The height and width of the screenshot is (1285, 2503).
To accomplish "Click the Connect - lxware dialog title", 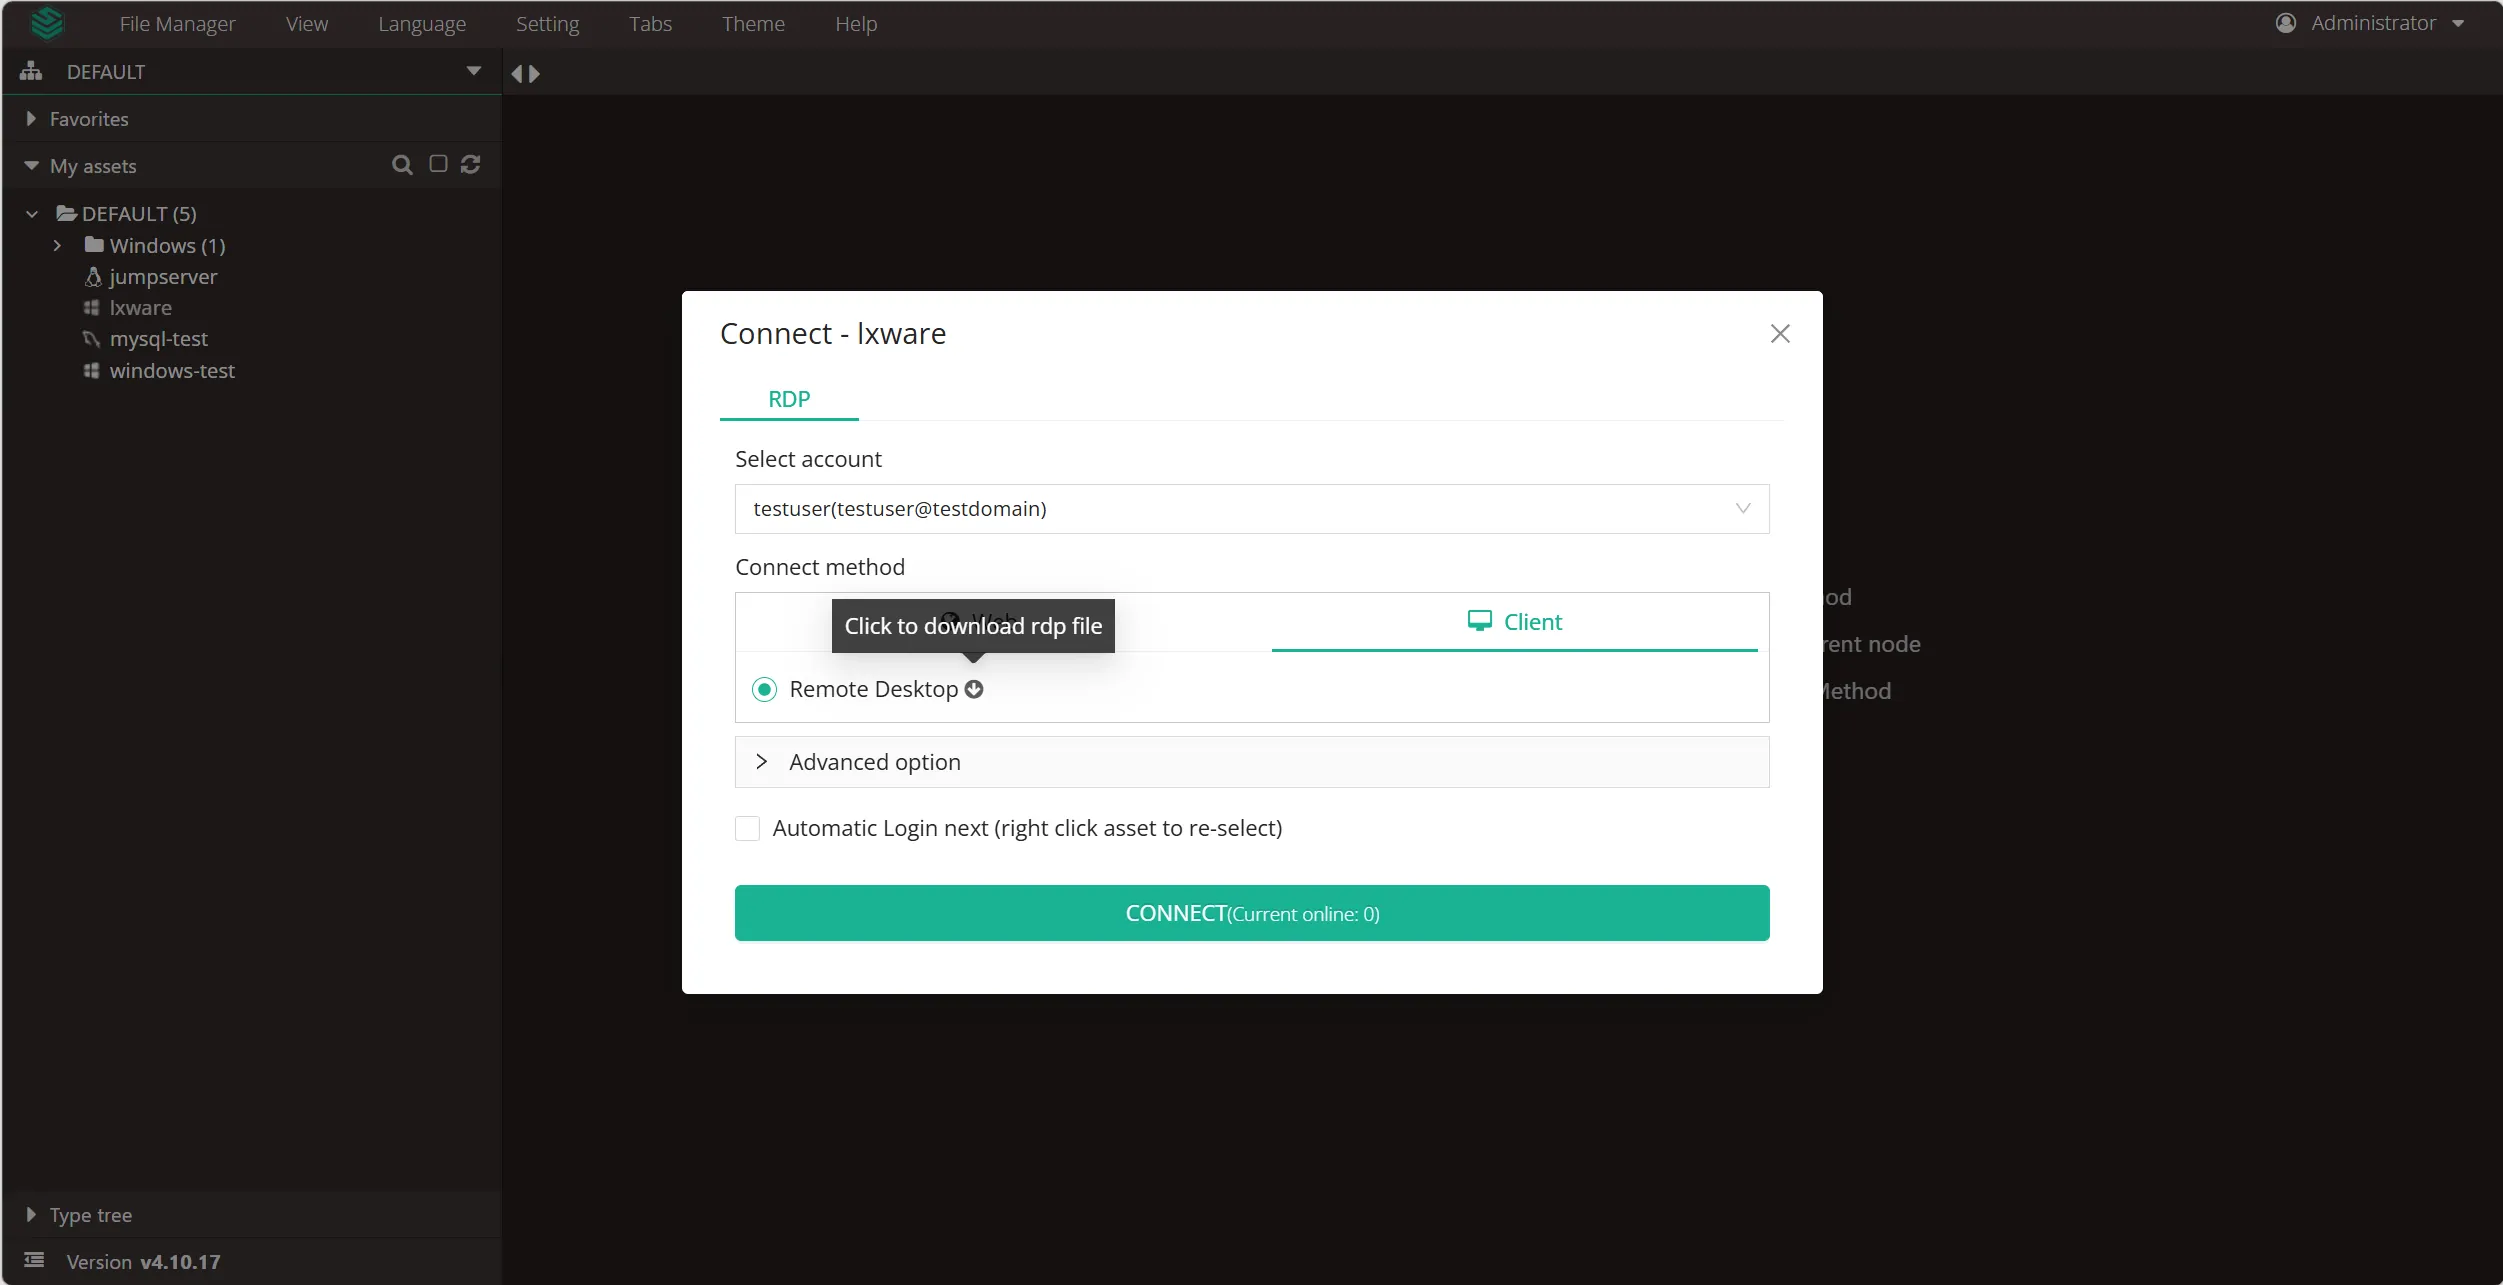I will coord(833,333).
